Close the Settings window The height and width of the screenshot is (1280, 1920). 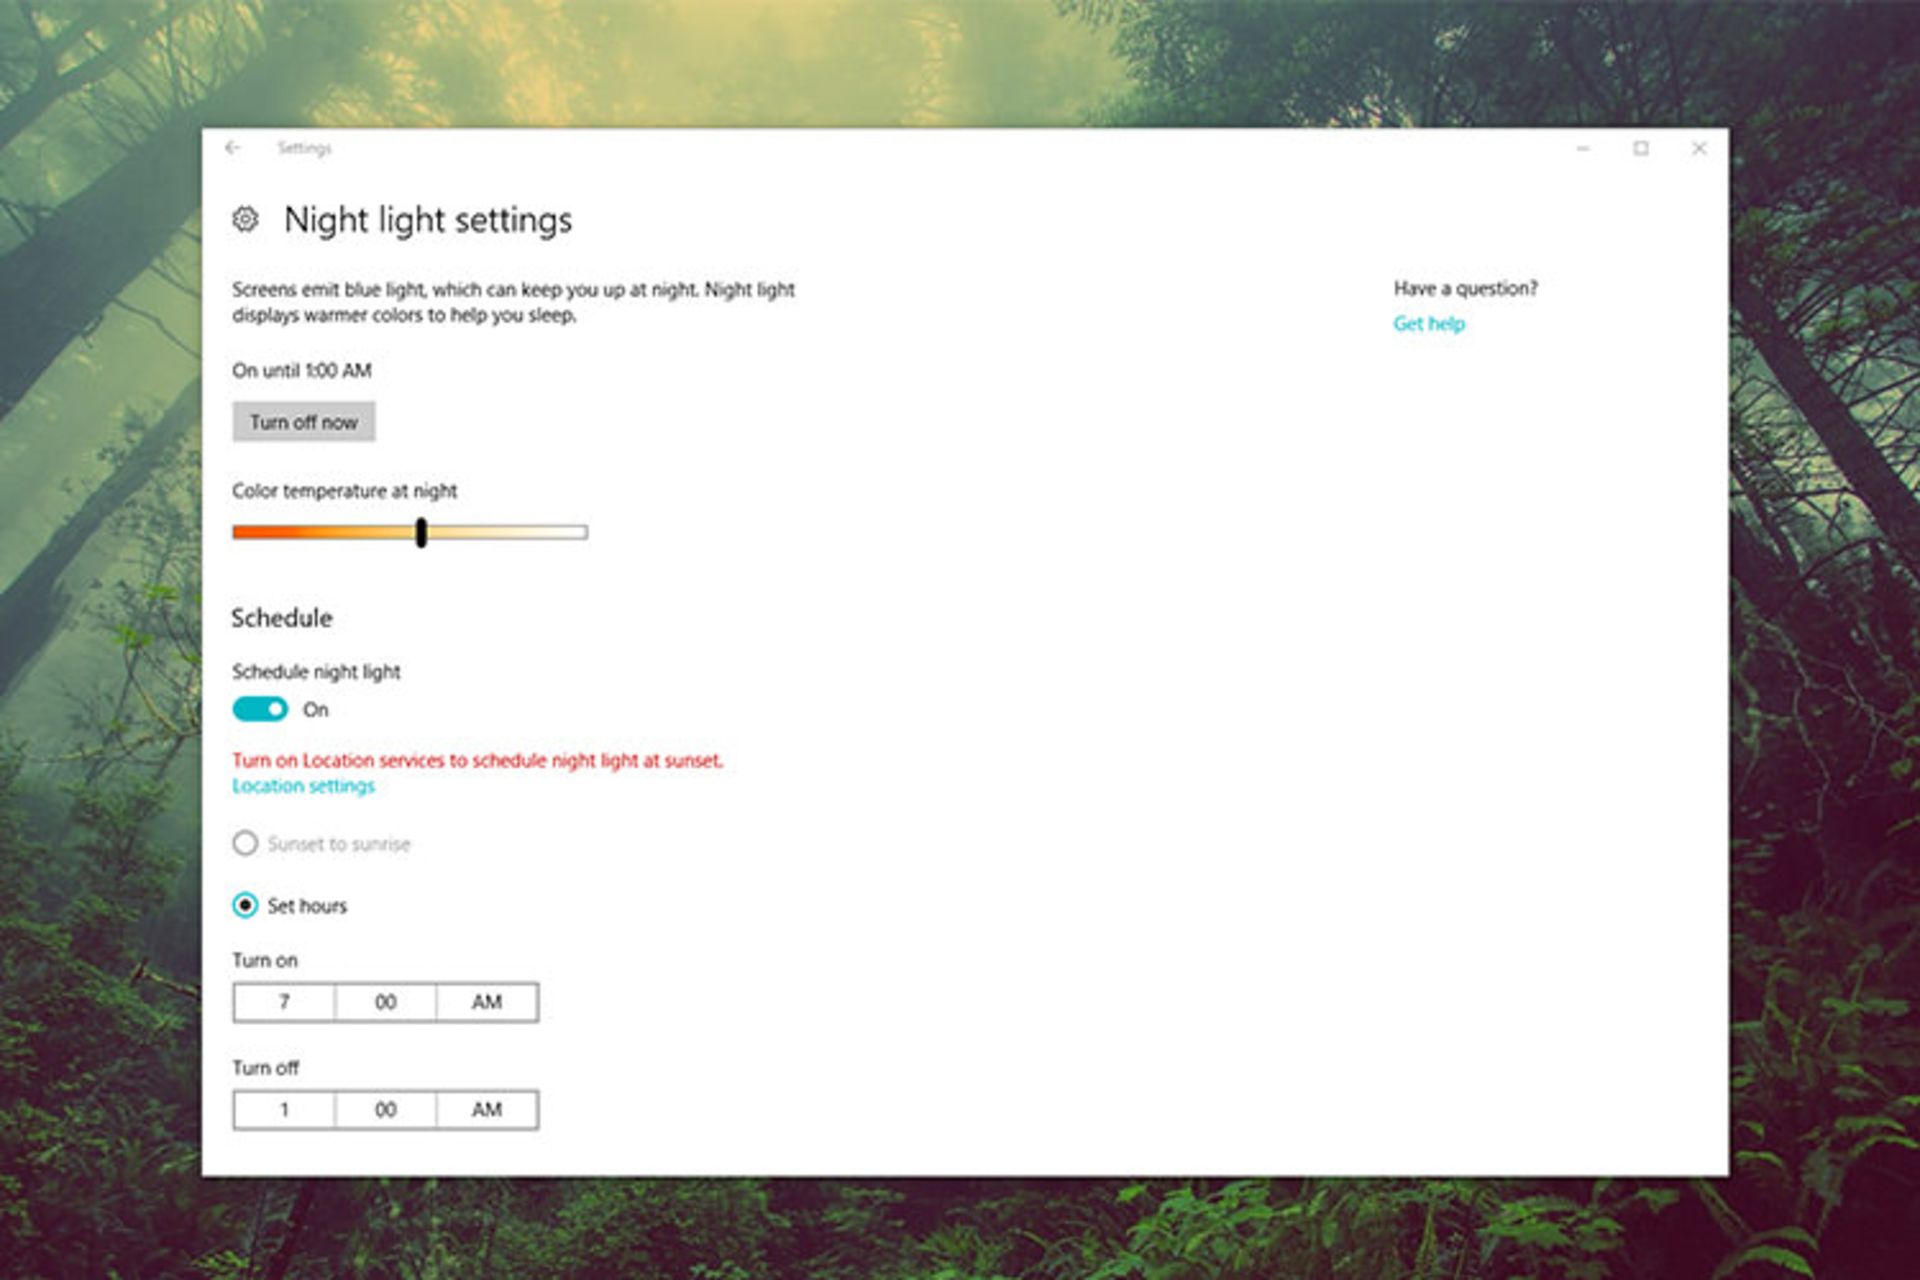1699,148
